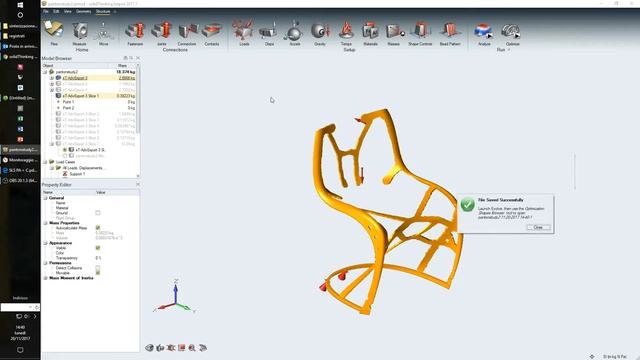Open the Fasteners tool
640x360 pixels.
[x=135, y=31]
